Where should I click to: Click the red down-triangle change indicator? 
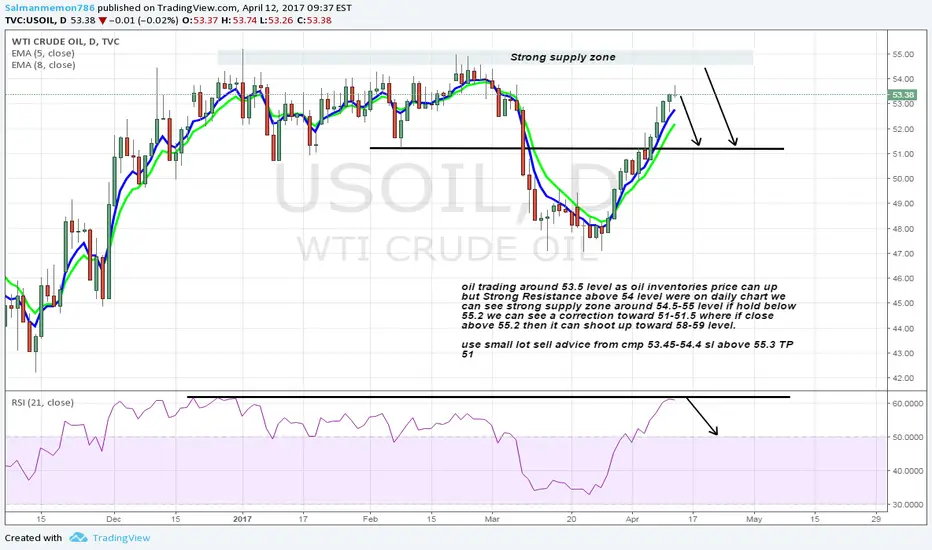tap(103, 21)
